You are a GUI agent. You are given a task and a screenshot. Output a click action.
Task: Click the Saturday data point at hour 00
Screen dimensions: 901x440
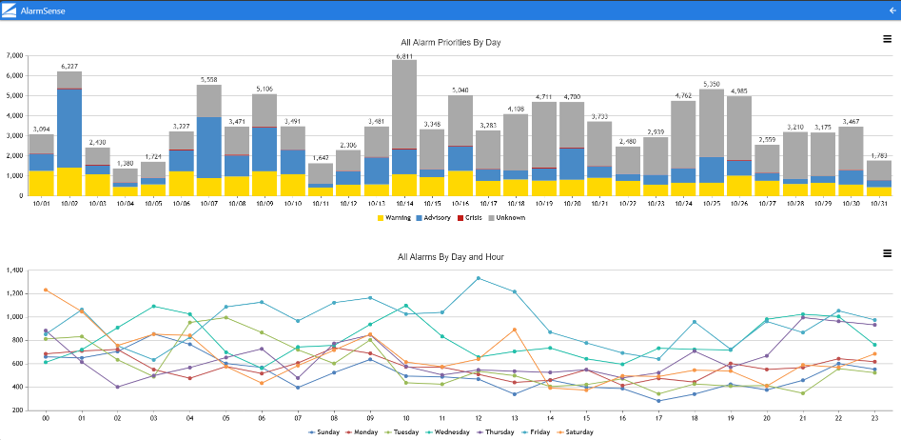pyautogui.click(x=45, y=290)
